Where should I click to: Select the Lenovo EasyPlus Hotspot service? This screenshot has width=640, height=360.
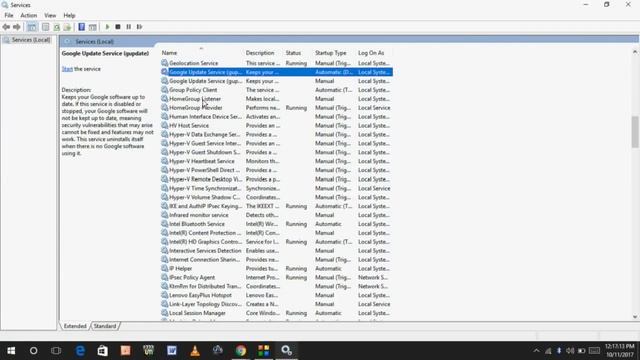click(276, 296)
